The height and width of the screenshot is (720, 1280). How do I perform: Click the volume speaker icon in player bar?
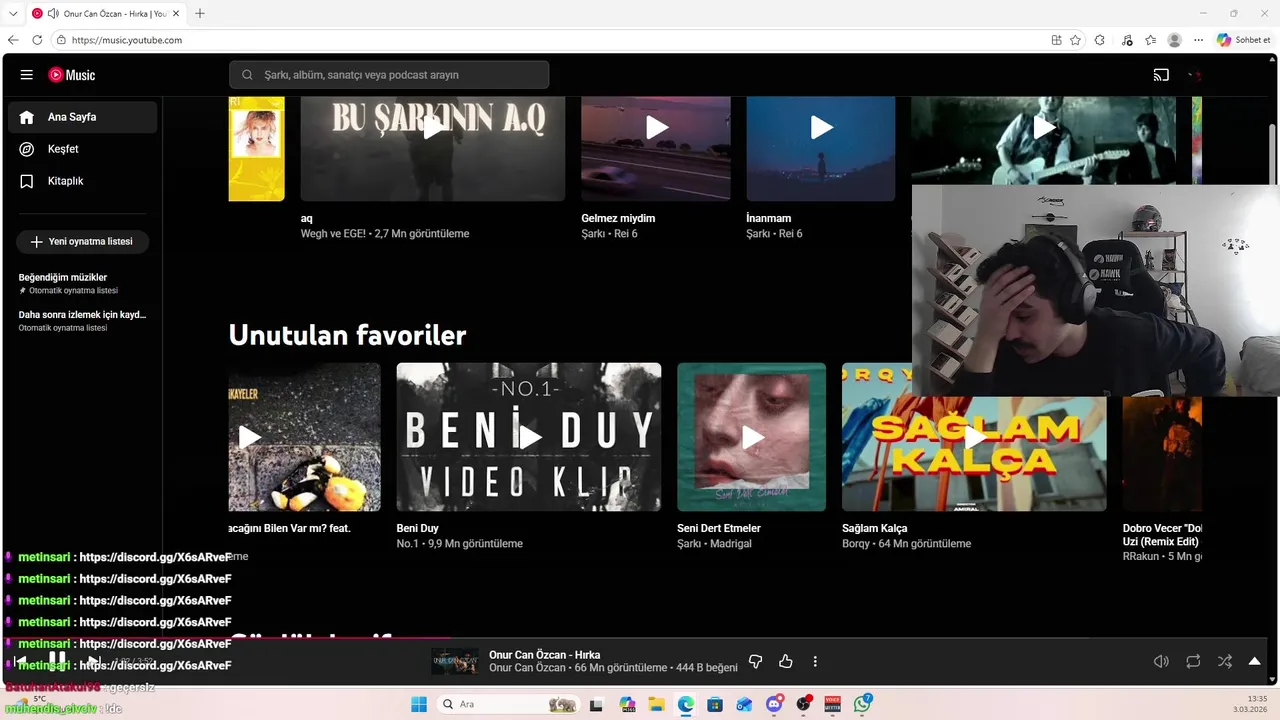[1161, 661]
